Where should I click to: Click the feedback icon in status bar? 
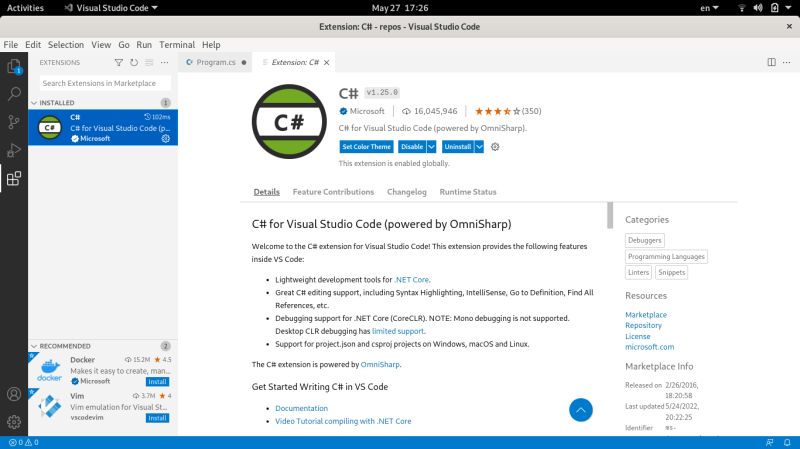click(x=769, y=442)
